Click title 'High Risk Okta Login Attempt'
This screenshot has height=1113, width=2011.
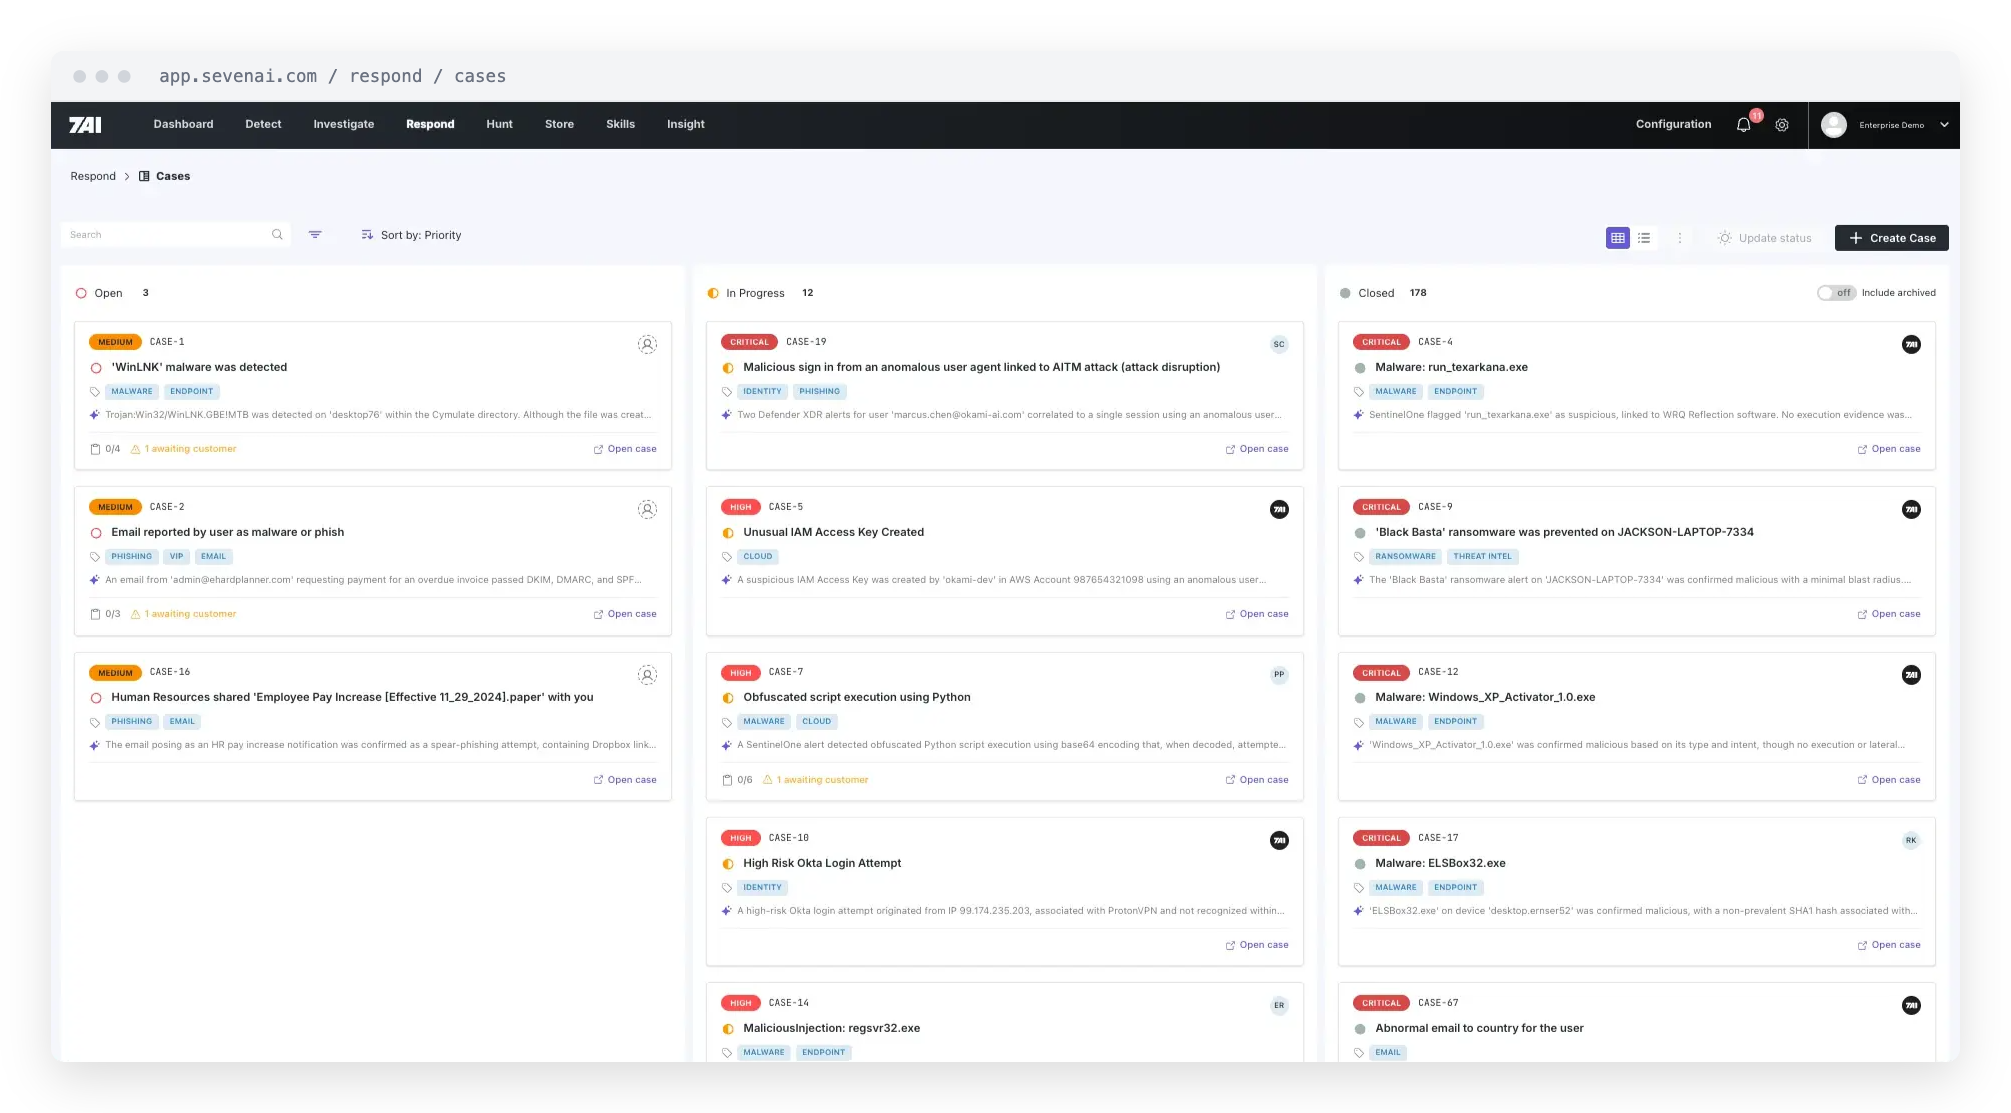click(822, 863)
